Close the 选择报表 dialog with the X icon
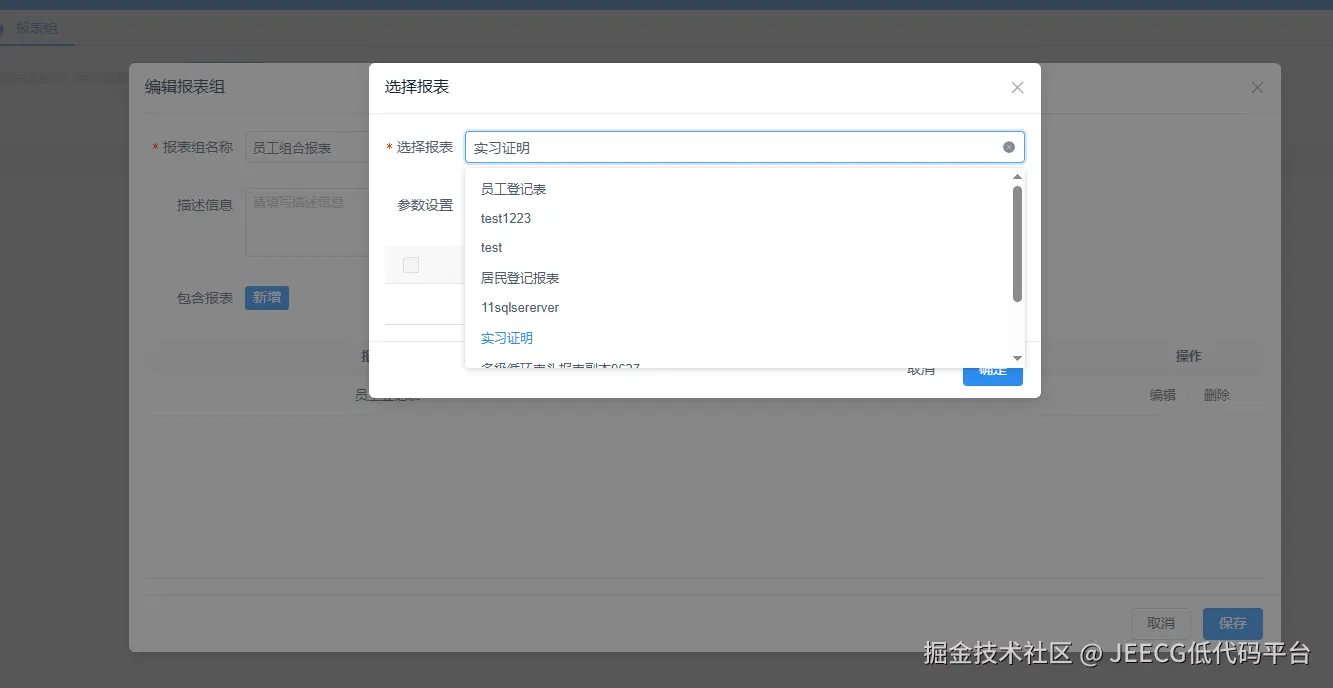 (1017, 87)
